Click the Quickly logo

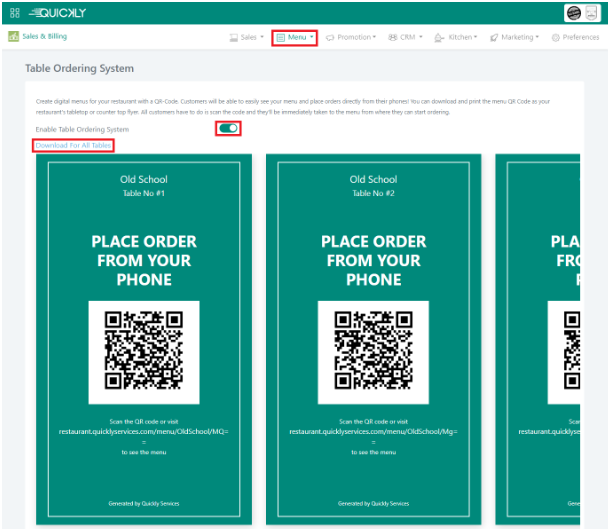pyautogui.click(x=61, y=13)
